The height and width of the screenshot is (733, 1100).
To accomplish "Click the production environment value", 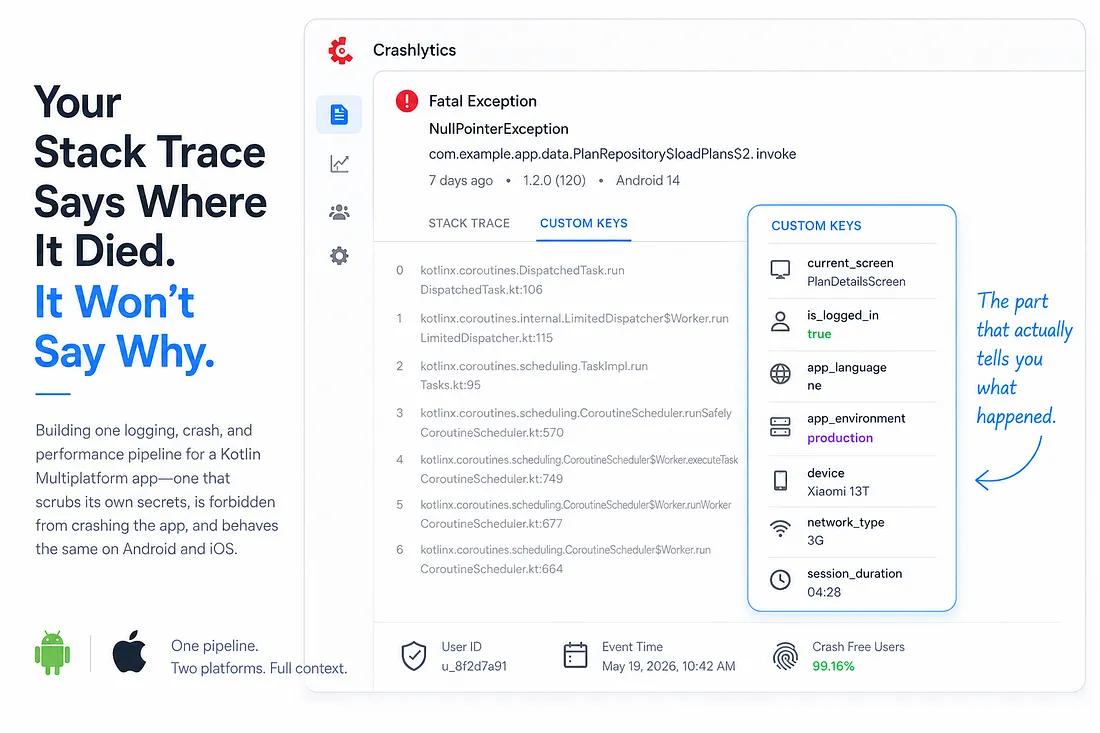I will (840, 438).
